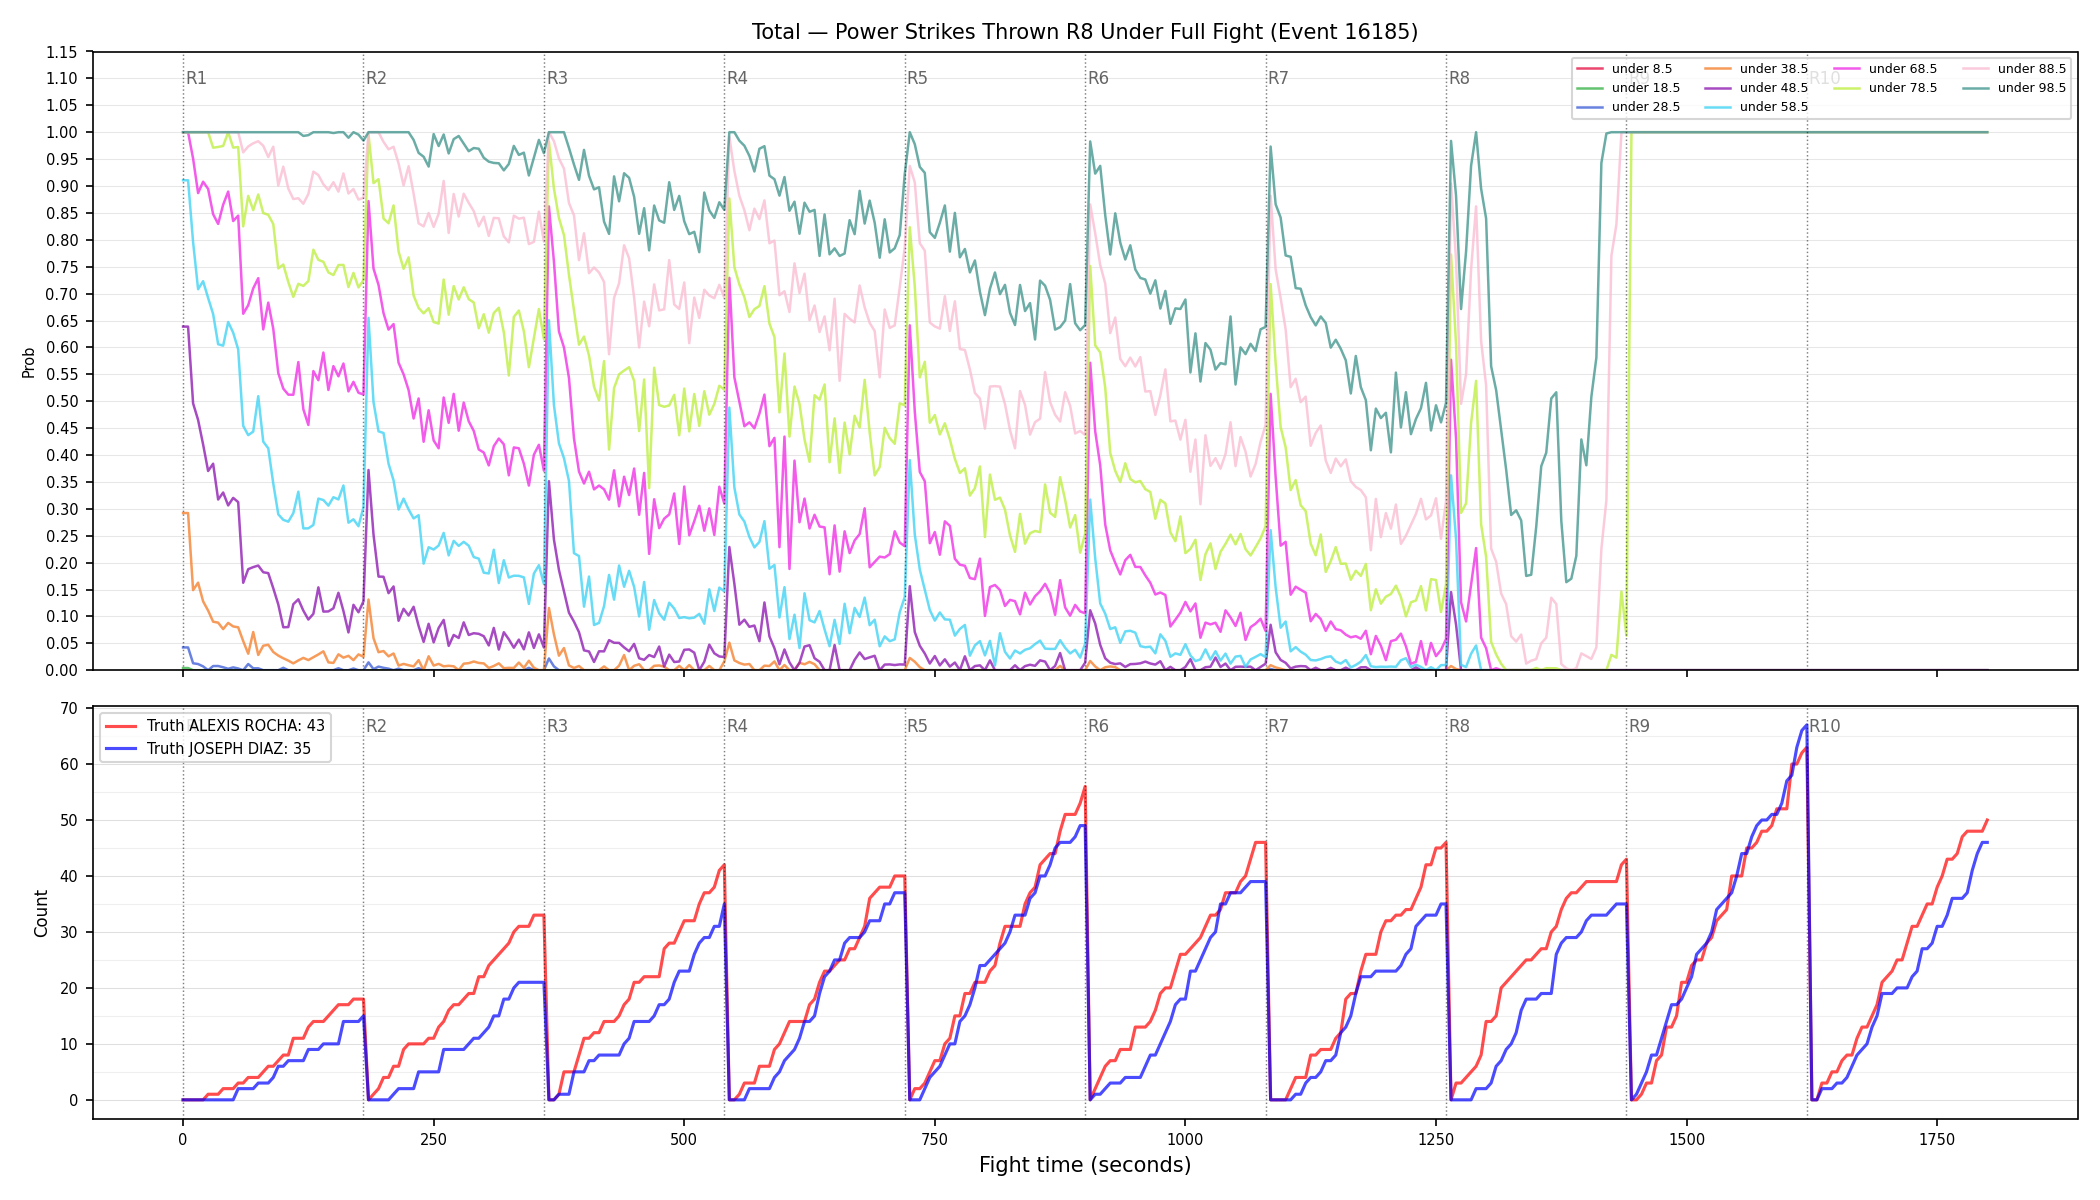
Task: Click 'Truth ALEXIS ROCHA: 43' legend text
Action: coord(236,726)
